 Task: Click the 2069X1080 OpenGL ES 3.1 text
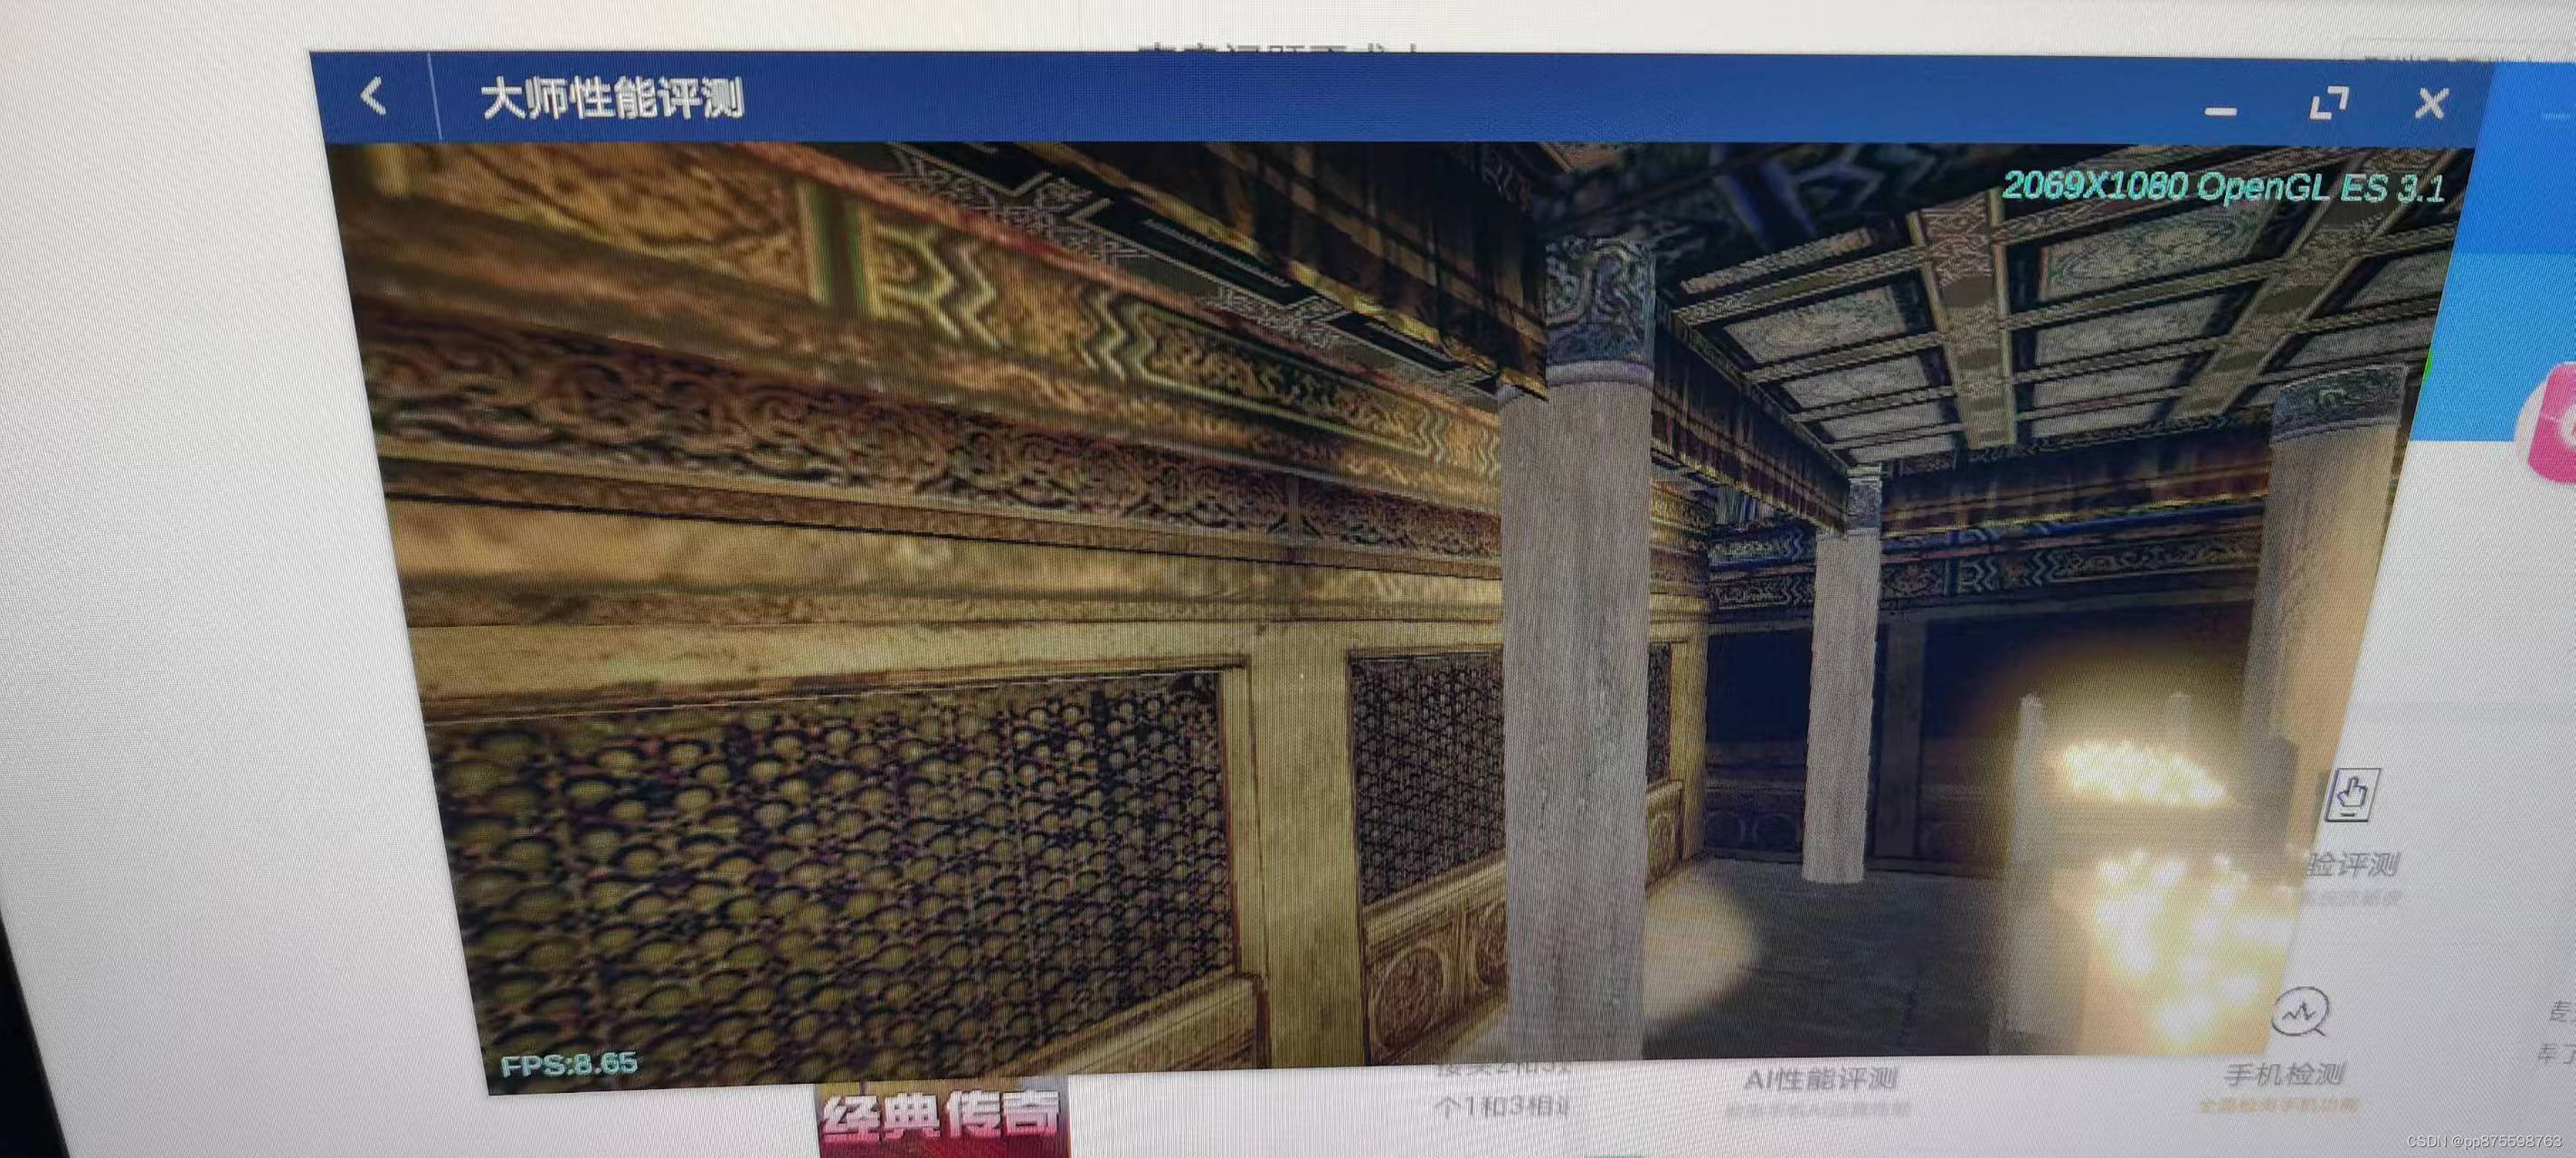(x=2222, y=187)
